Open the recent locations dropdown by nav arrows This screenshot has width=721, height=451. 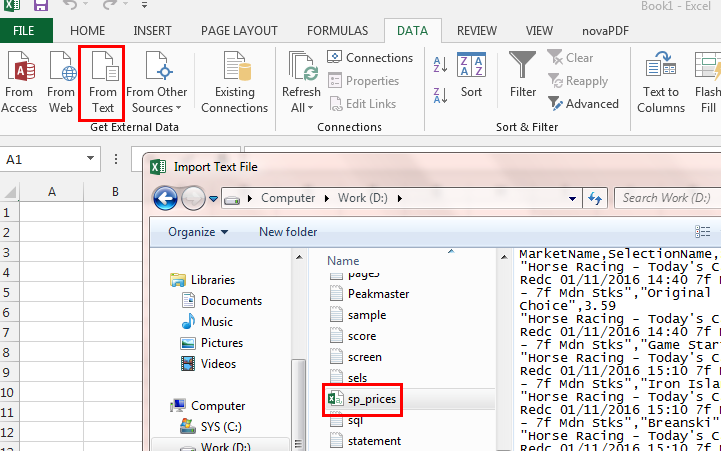point(213,199)
